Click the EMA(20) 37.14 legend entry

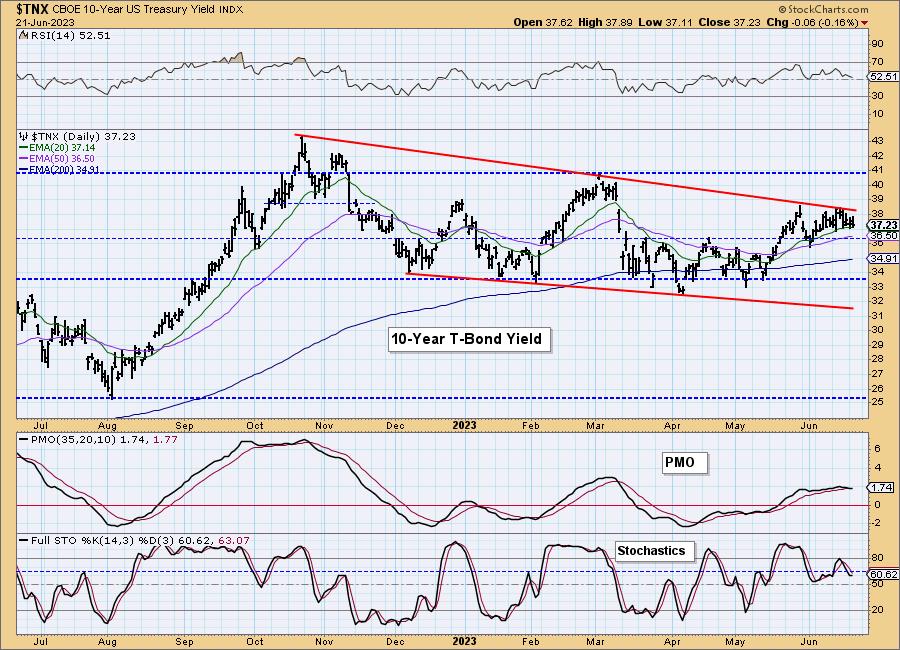point(57,148)
